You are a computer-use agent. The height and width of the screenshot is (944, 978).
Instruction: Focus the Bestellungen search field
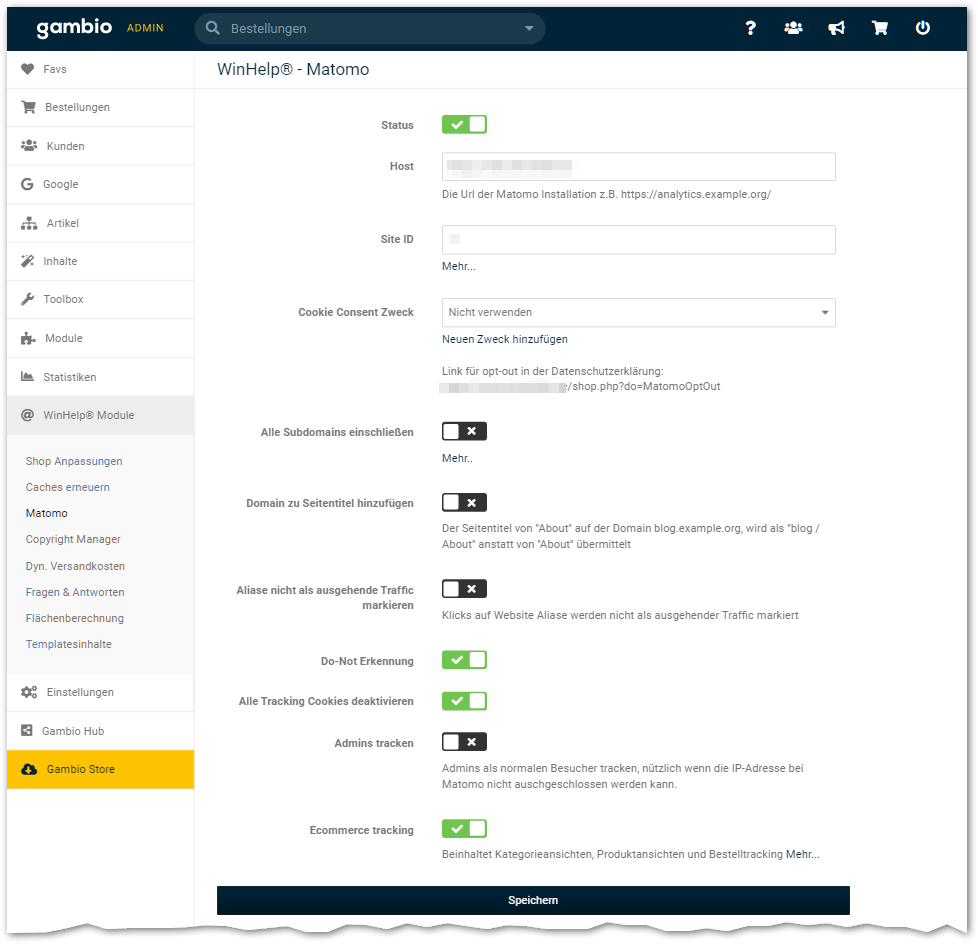click(370, 28)
